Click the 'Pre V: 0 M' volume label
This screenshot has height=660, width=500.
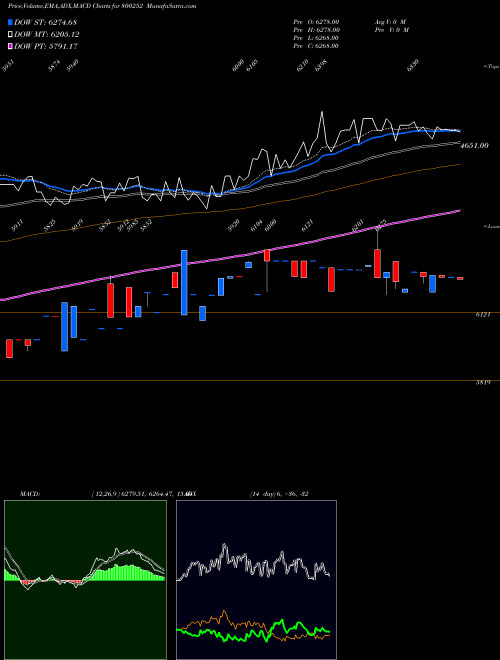[x=393, y=30]
